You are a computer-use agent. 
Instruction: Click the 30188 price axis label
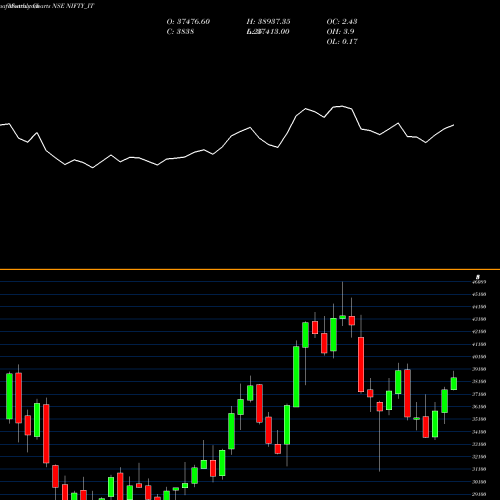[x=479, y=482]
